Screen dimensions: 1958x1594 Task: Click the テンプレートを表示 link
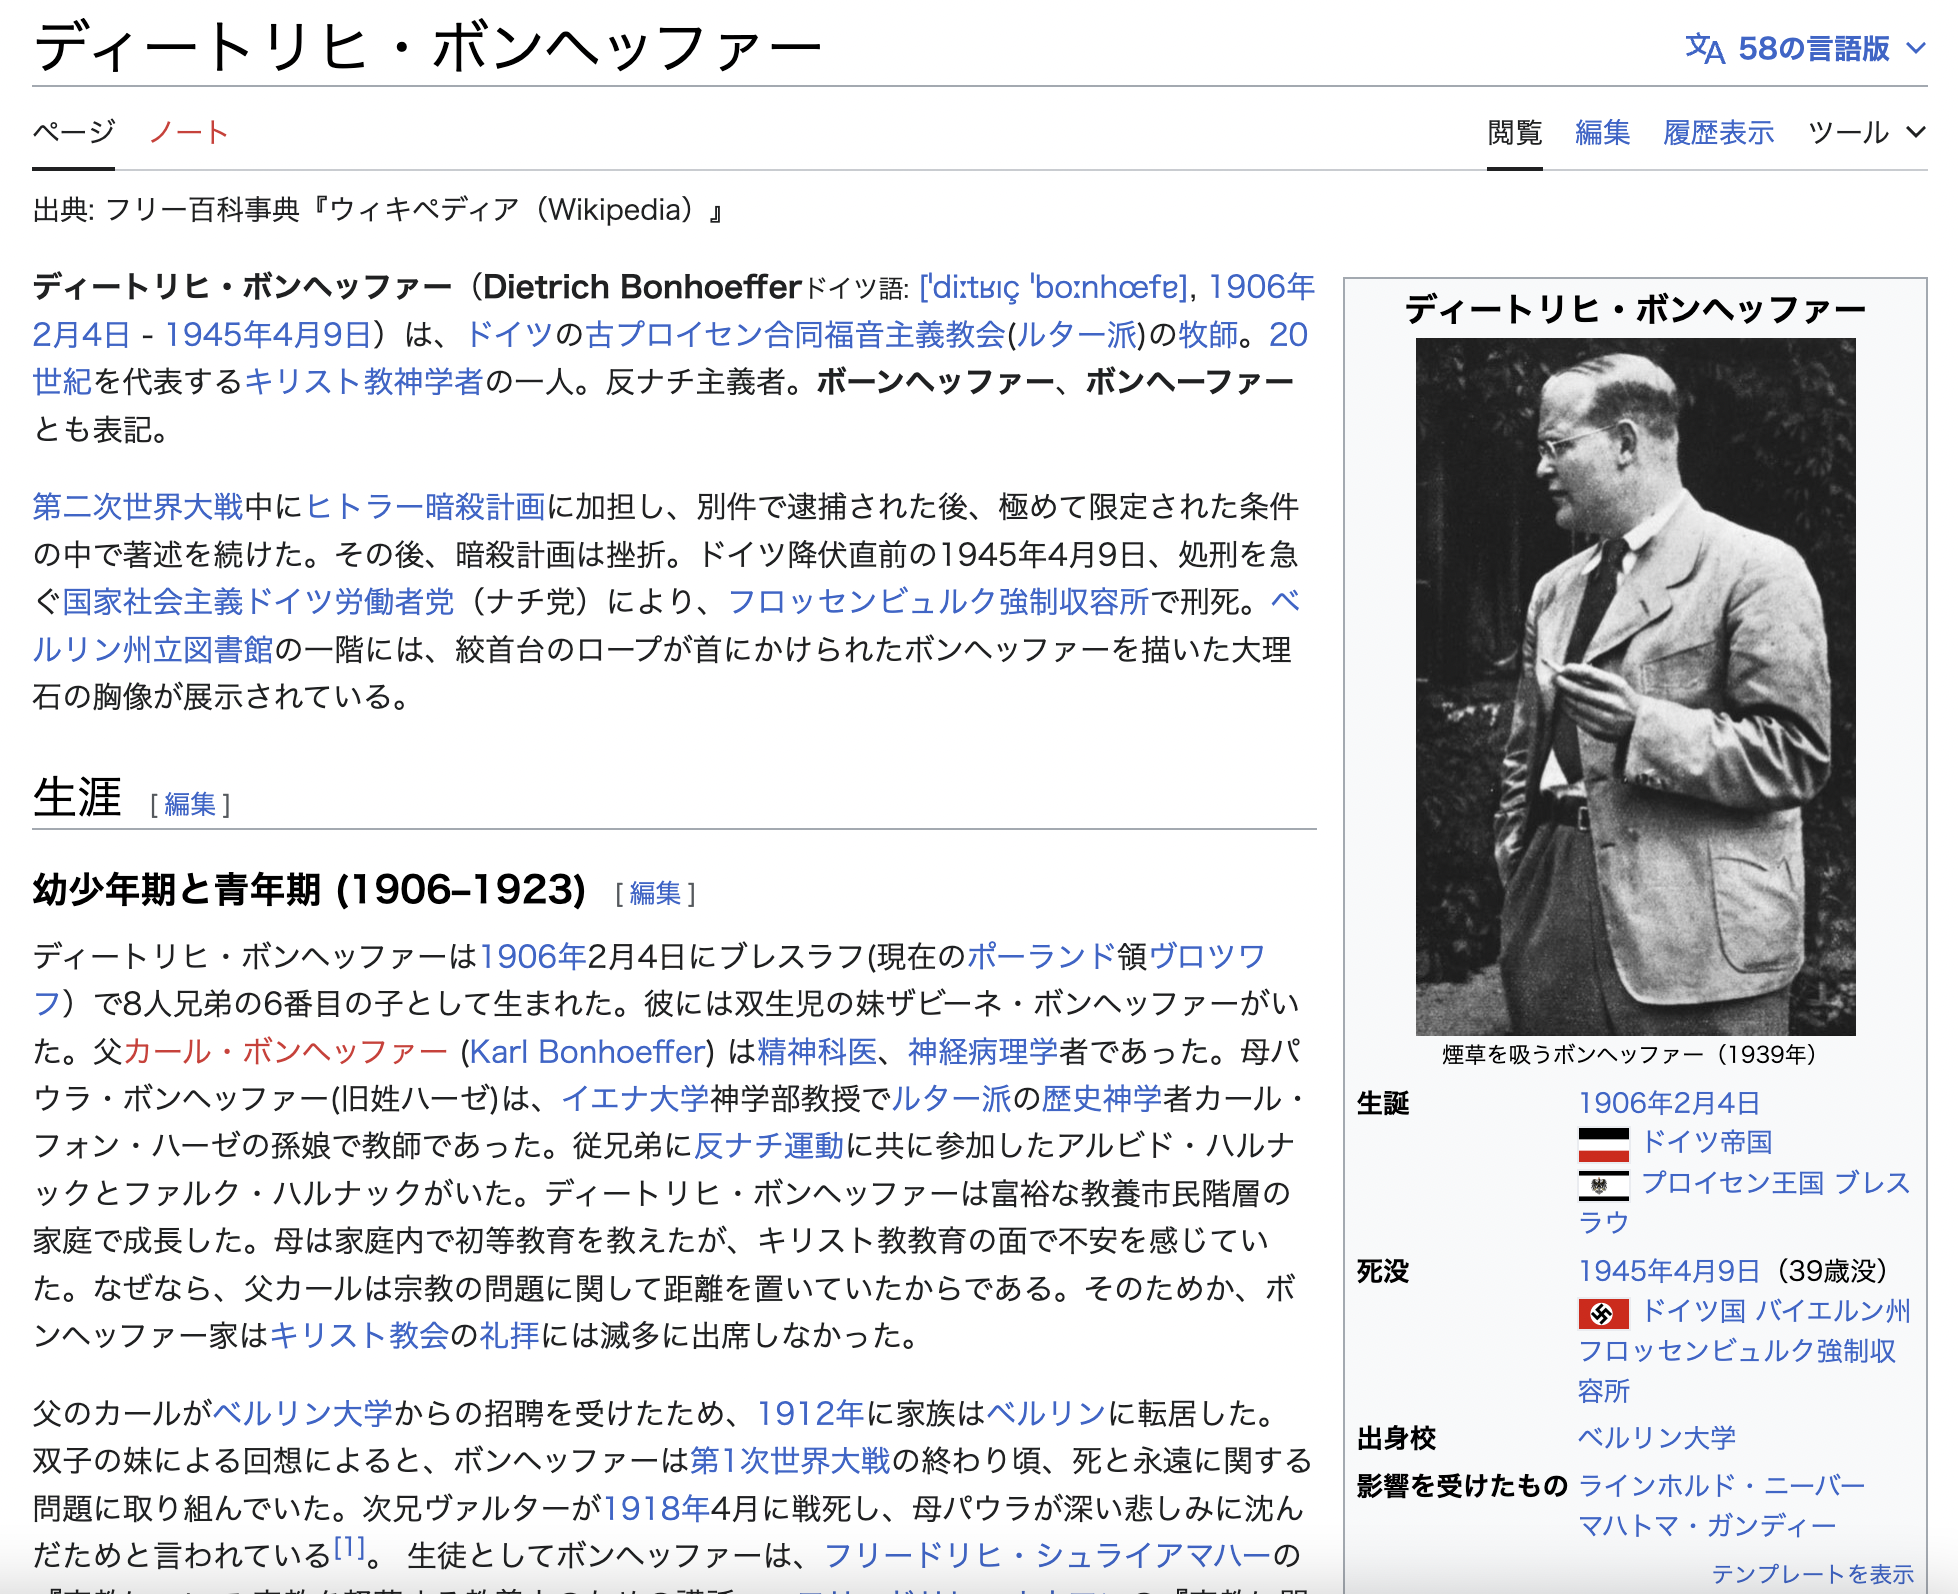pos(1812,1574)
